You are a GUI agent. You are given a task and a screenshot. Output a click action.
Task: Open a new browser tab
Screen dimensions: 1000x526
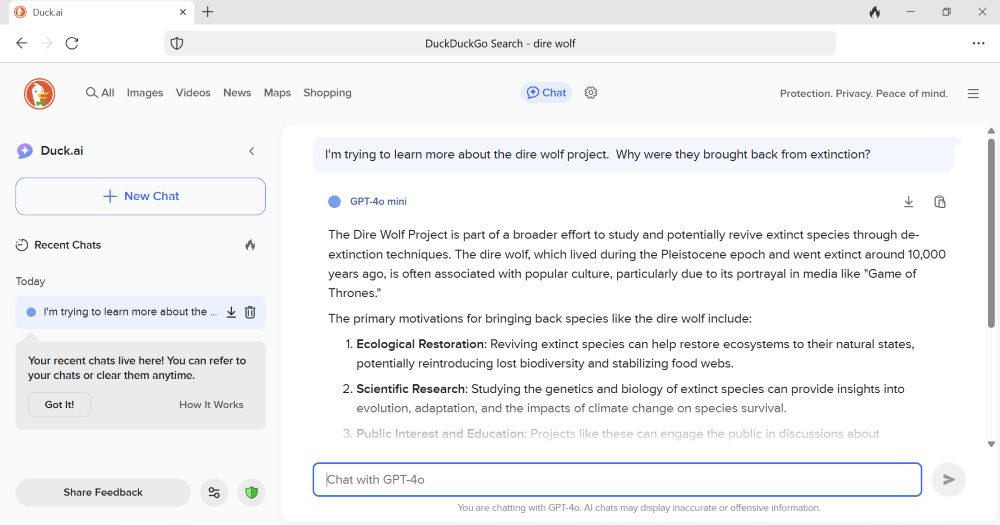207,12
